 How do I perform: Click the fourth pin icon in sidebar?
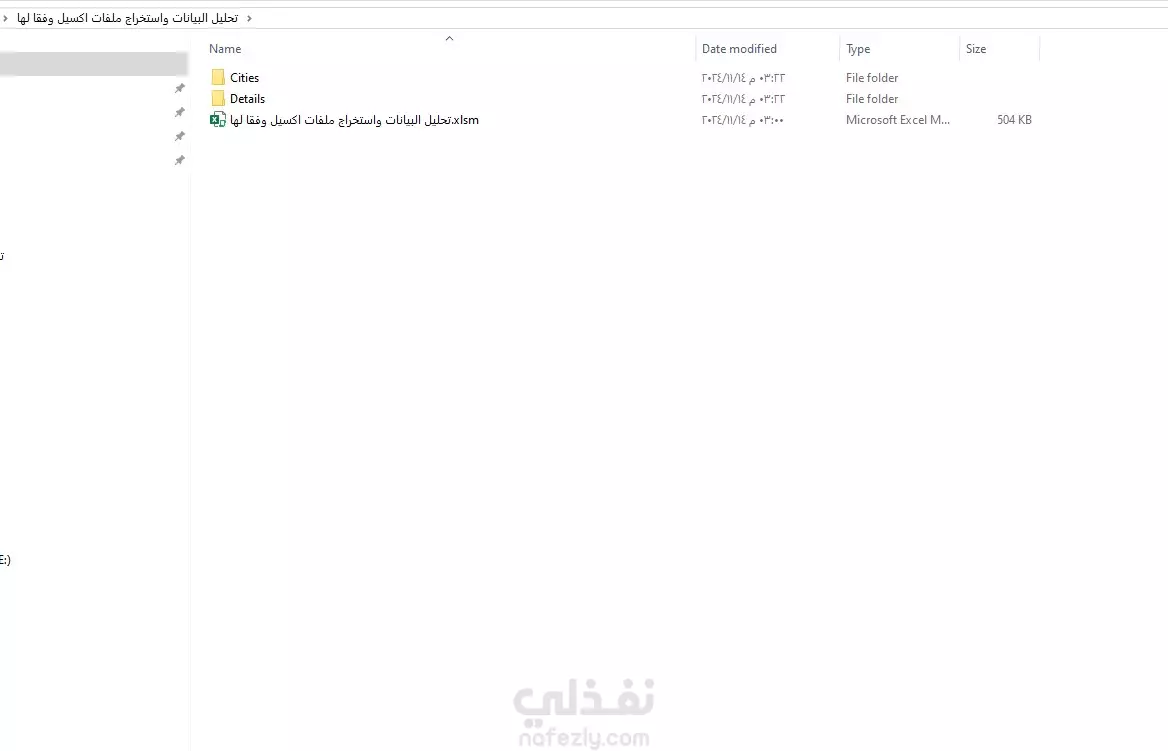180,160
